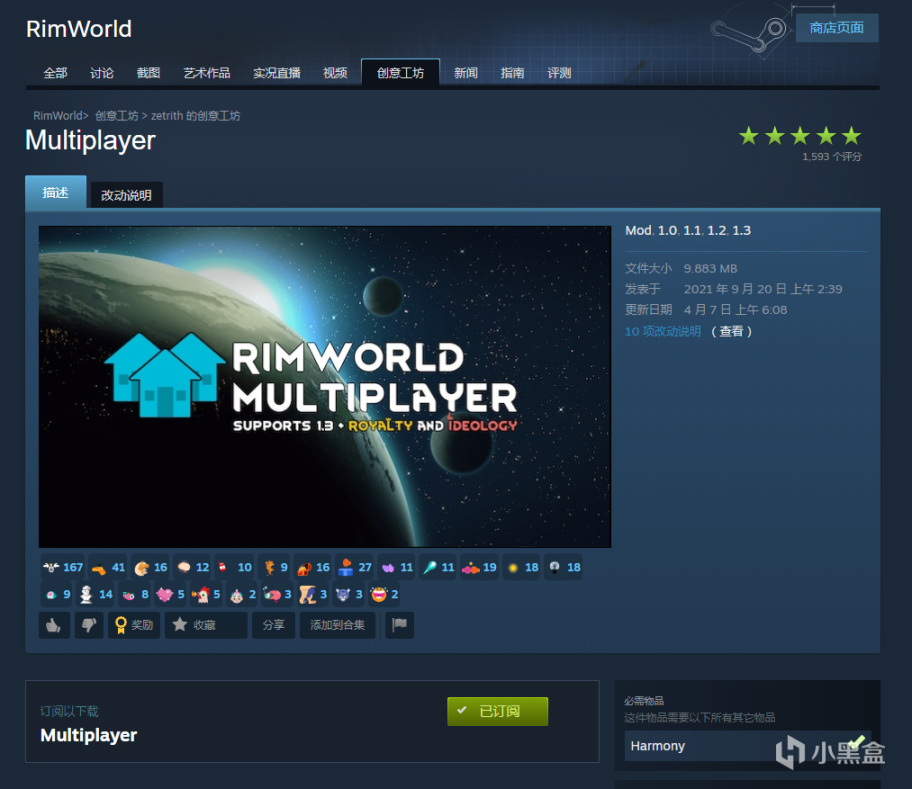The image size is (912, 789).
Task: Click zetrith's workshop breadcrumb link
Action: click(x=195, y=116)
